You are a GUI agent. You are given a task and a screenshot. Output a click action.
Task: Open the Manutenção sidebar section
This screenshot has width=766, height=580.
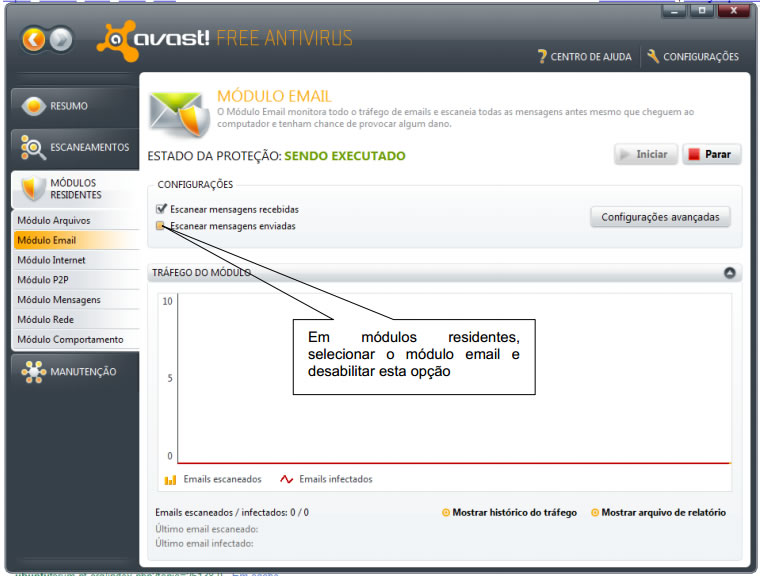tap(75, 372)
